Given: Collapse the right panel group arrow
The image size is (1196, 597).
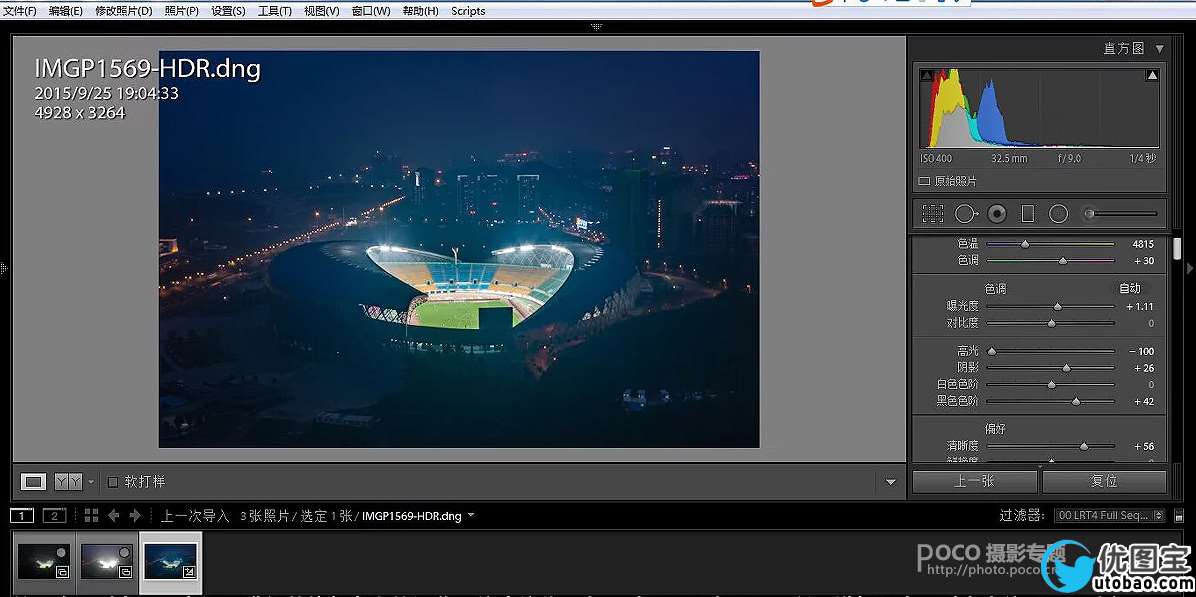Looking at the screenshot, I should coord(1190,268).
